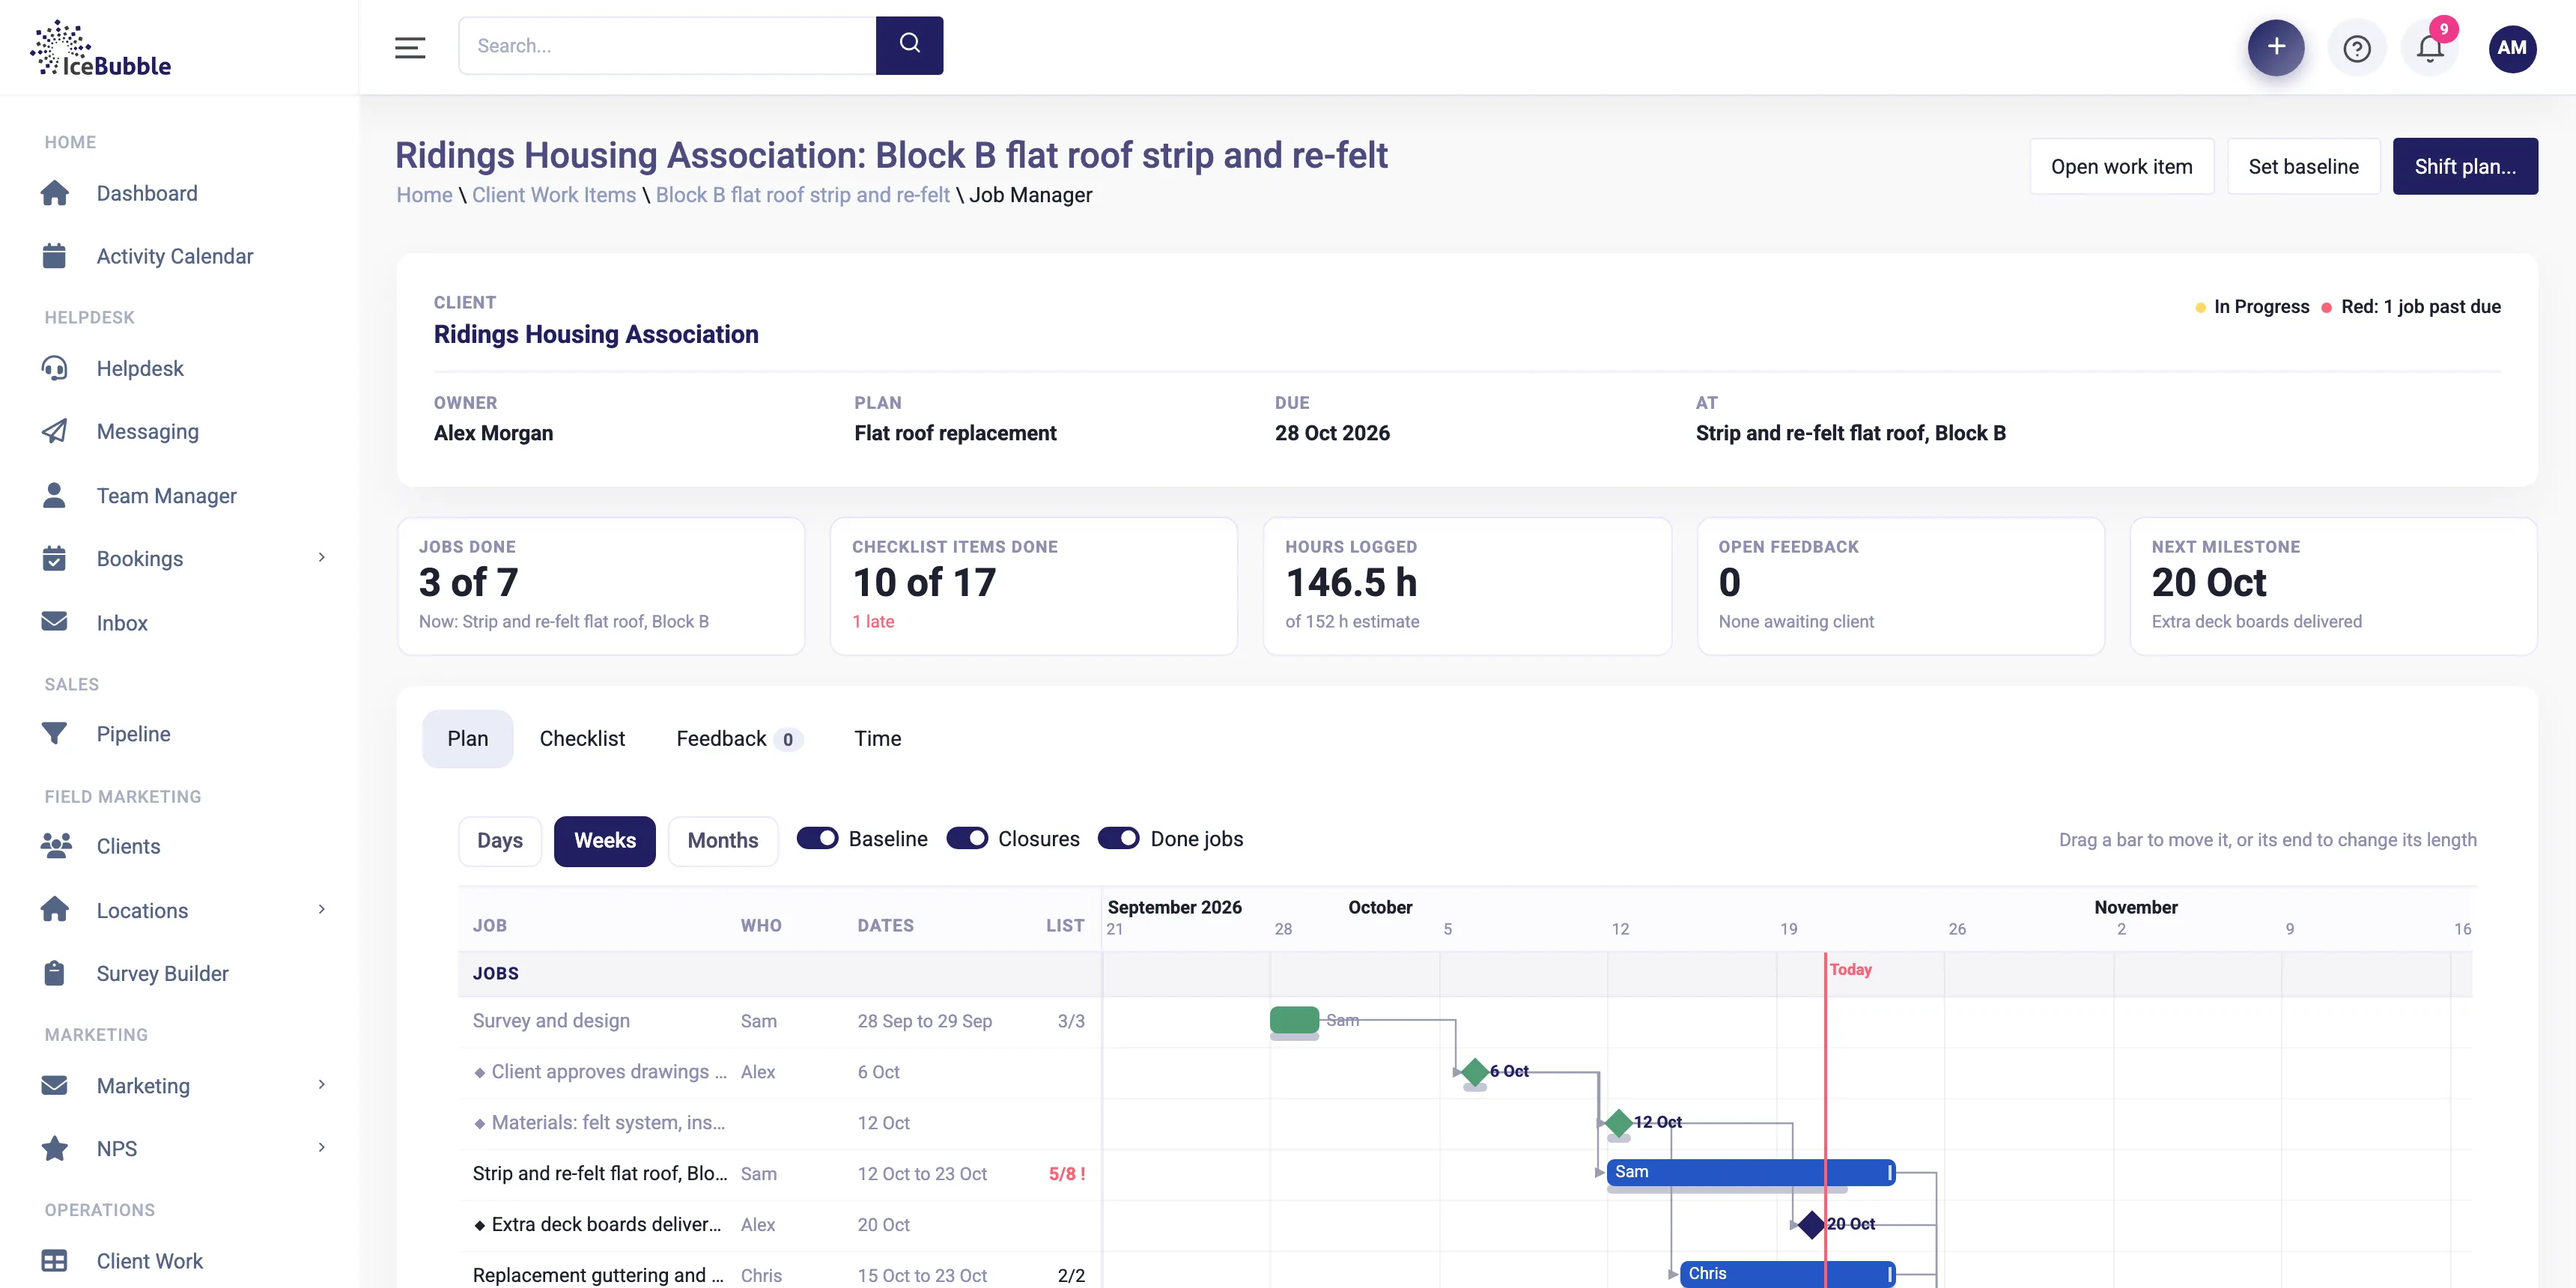
Task: Click the Home breadcrumb link
Action: 424,195
